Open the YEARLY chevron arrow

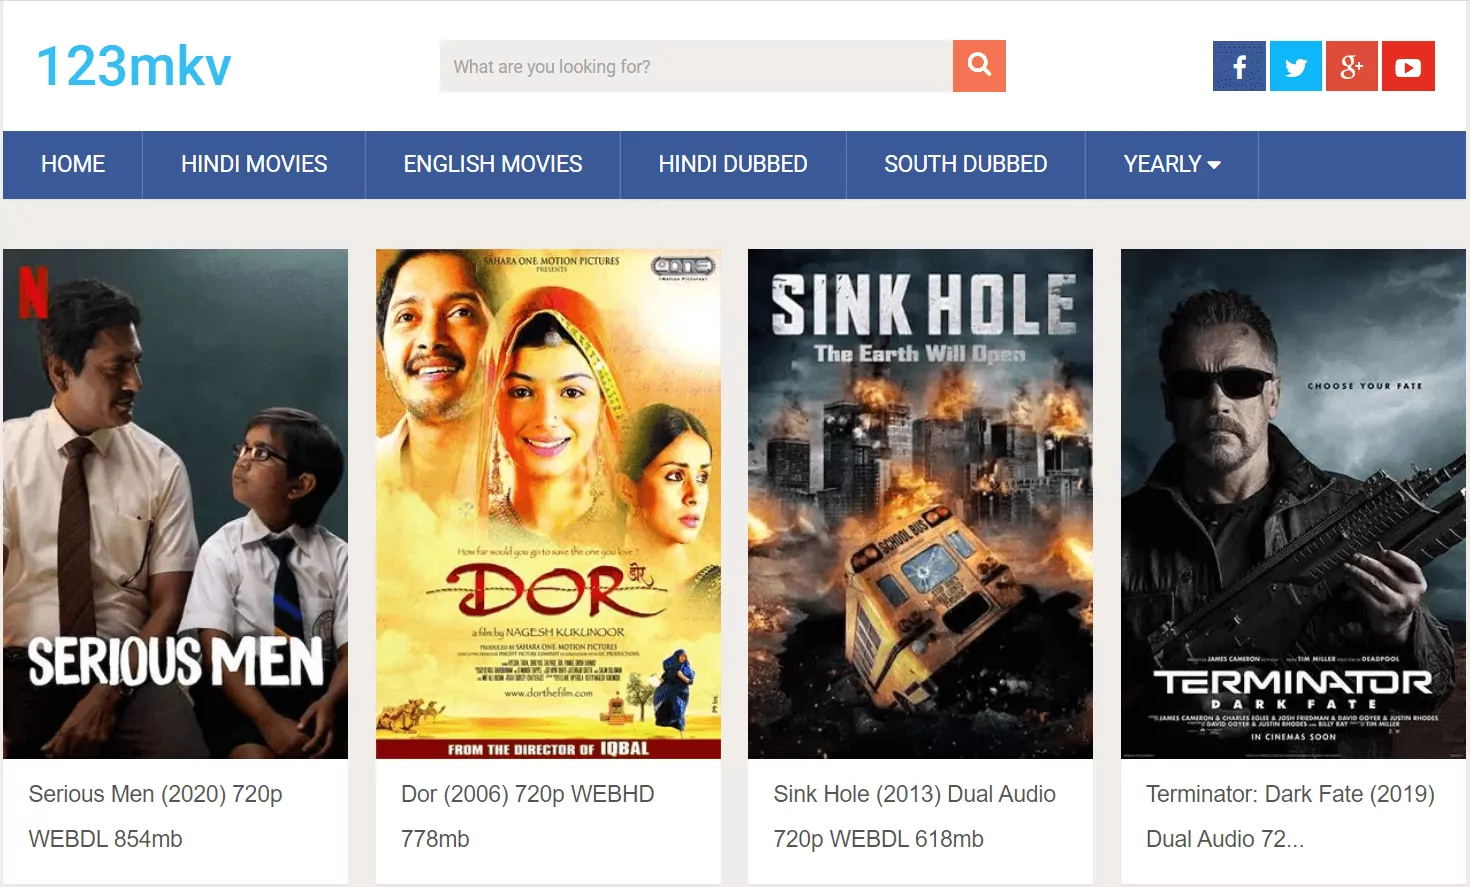pos(1214,166)
